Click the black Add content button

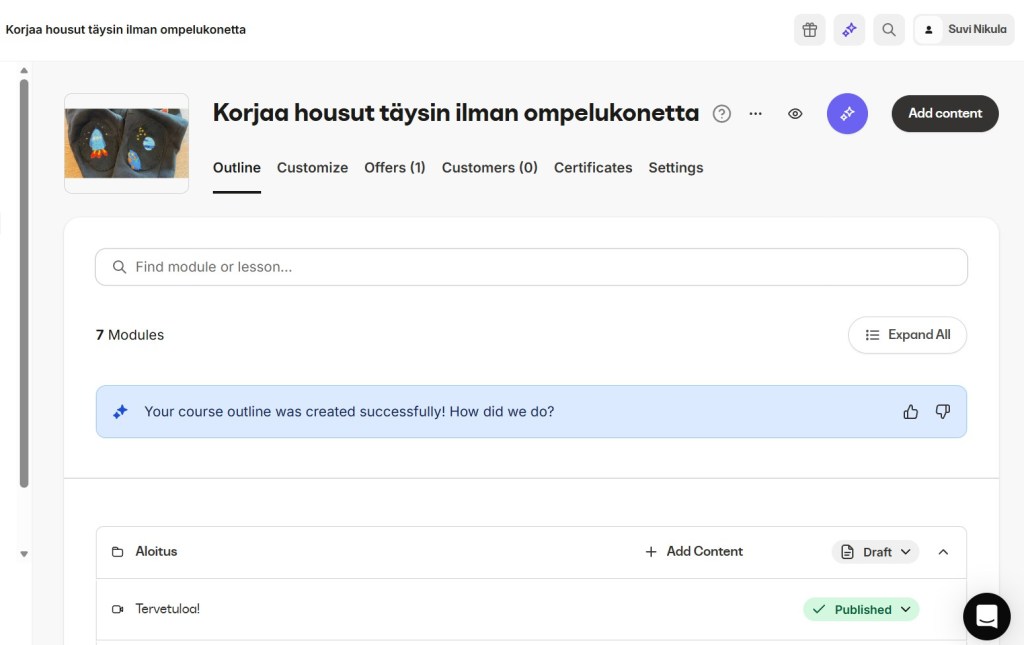tap(945, 114)
